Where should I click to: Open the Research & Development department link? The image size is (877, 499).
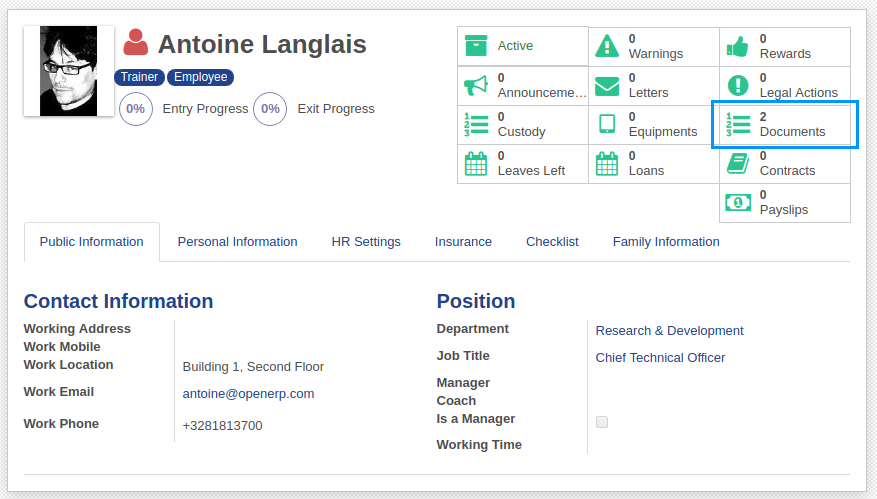[x=669, y=331]
